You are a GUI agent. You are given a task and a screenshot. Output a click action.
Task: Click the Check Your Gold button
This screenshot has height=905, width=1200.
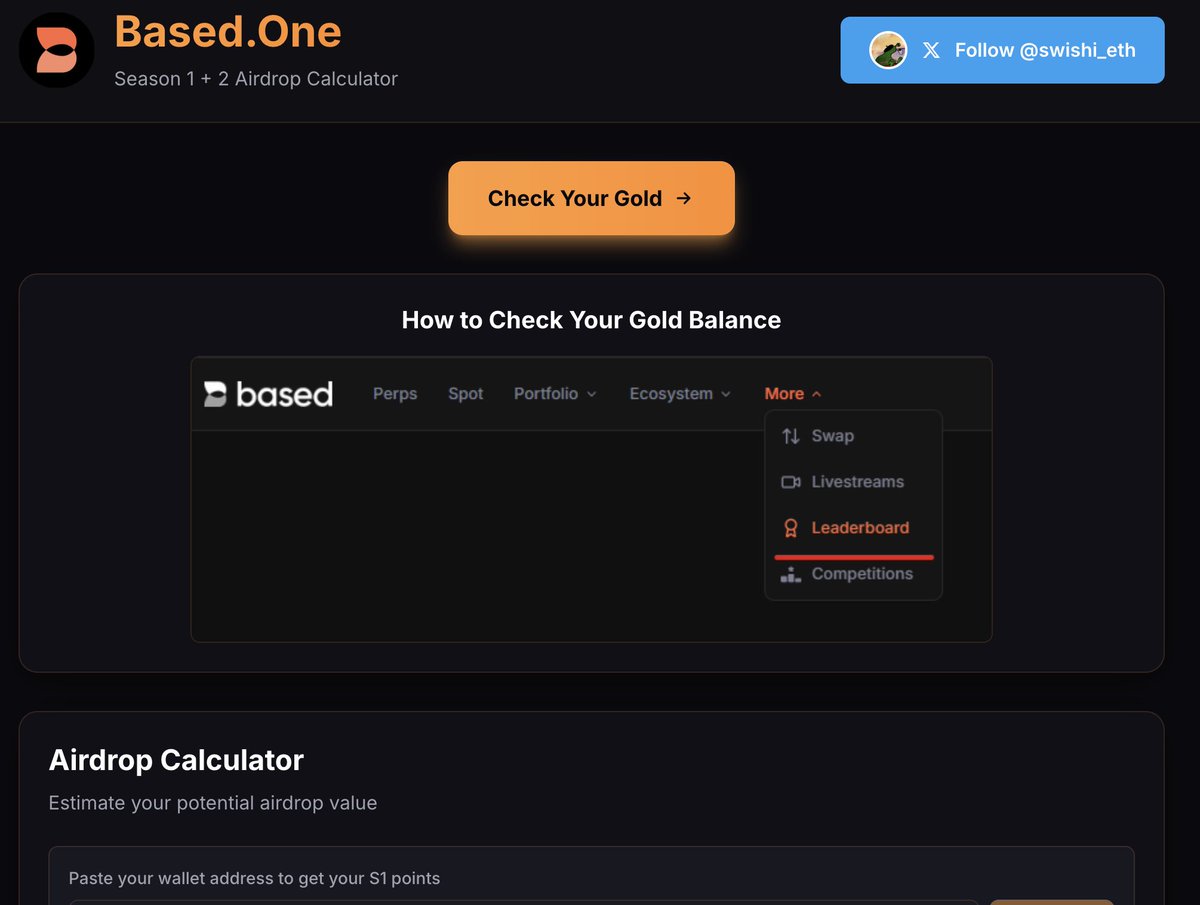[591, 198]
